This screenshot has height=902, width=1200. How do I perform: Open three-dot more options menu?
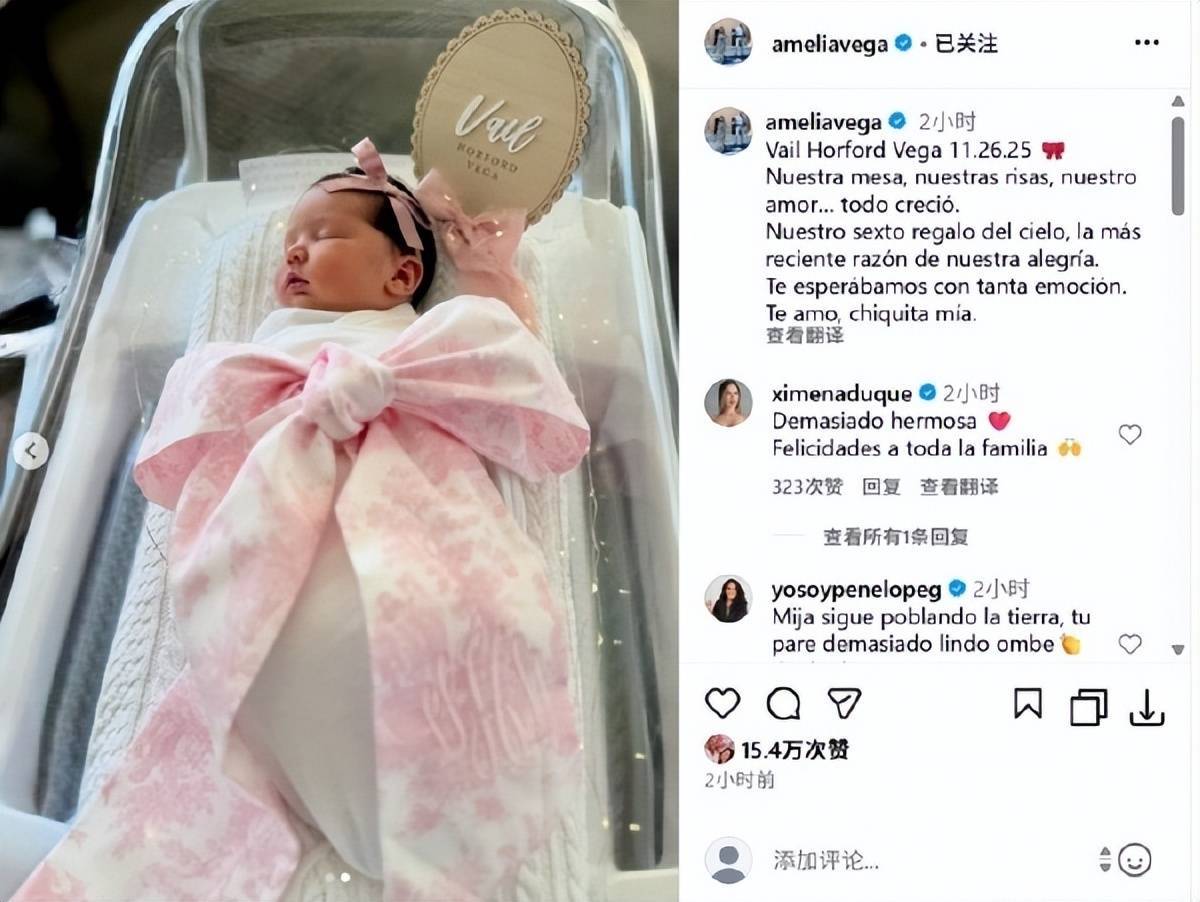coord(1147,43)
